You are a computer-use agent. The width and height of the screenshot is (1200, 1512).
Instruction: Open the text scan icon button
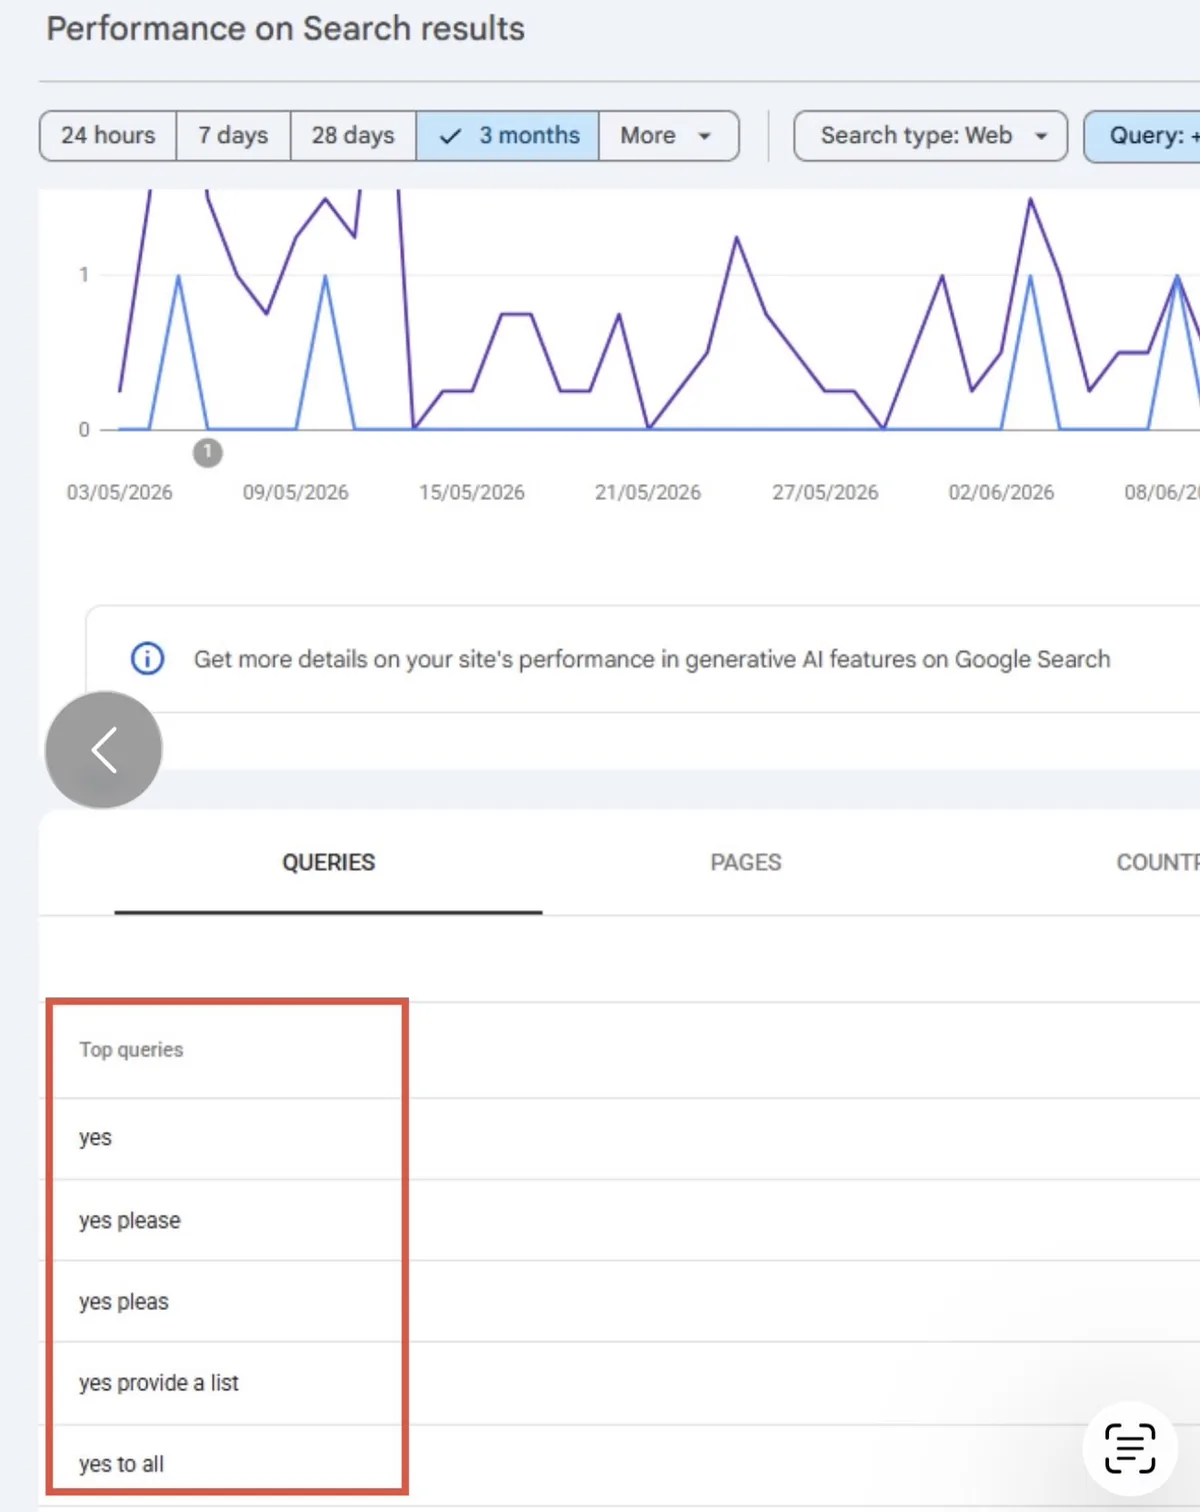pyautogui.click(x=1130, y=1448)
